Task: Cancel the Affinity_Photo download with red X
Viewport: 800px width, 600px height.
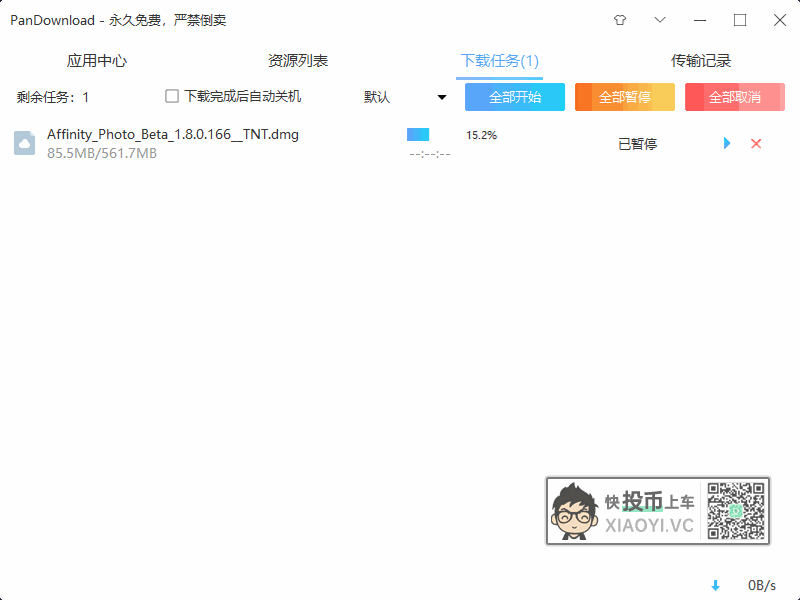Action: [x=756, y=144]
